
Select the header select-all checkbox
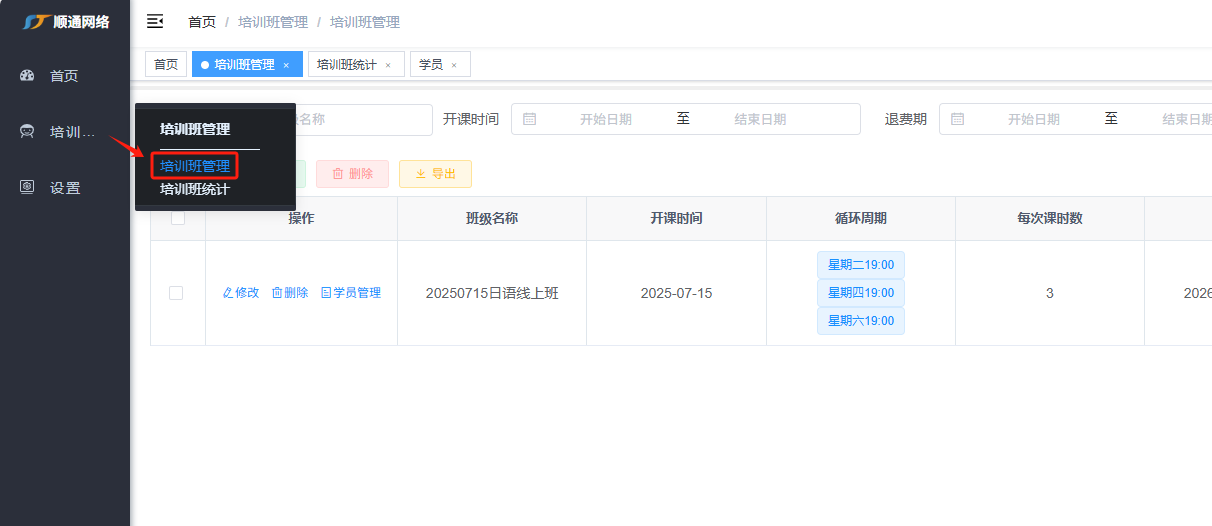(x=178, y=218)
